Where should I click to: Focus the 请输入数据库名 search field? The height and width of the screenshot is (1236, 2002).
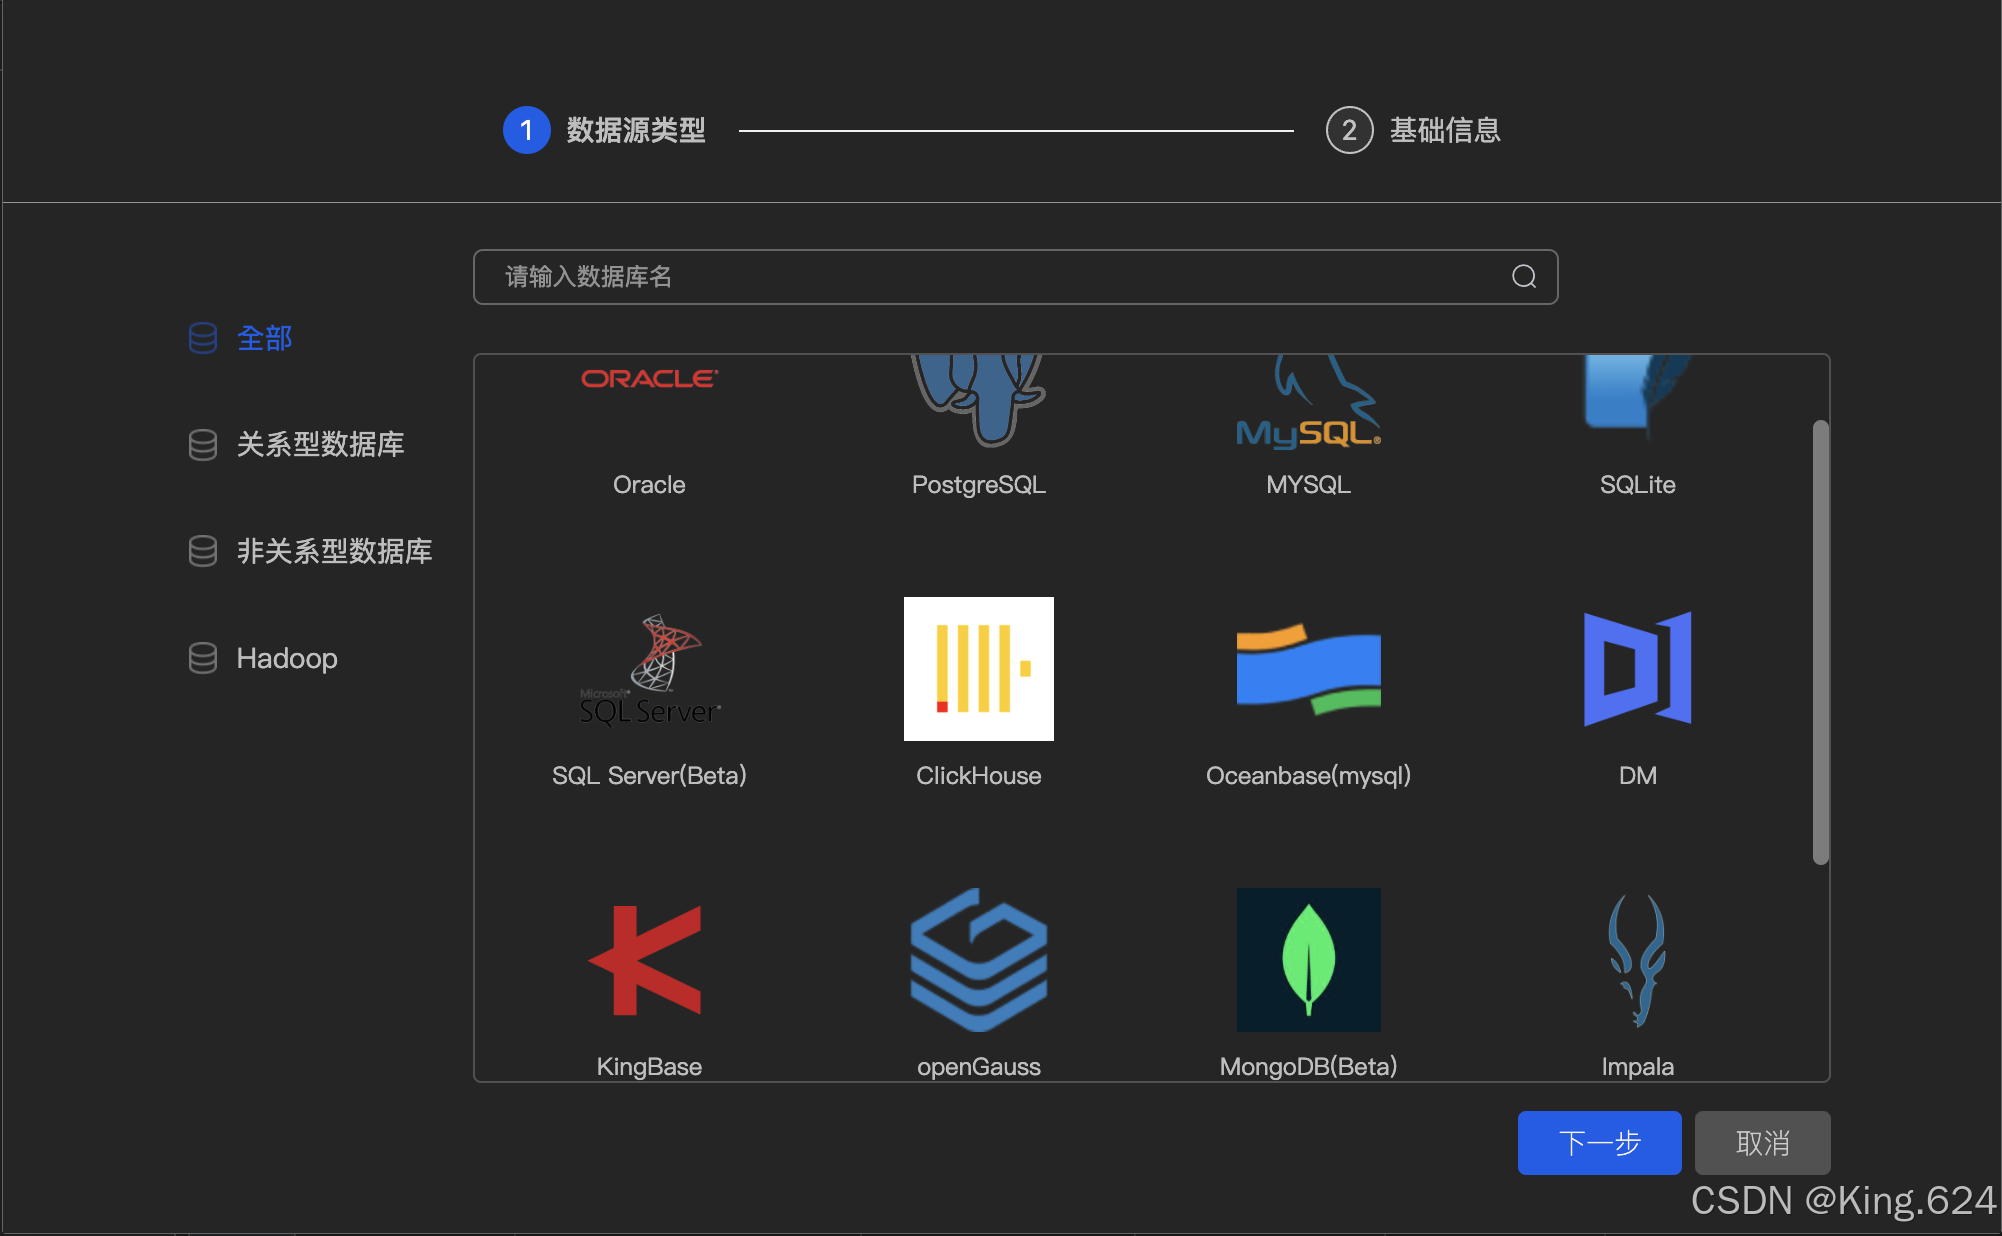click(990, 277)
